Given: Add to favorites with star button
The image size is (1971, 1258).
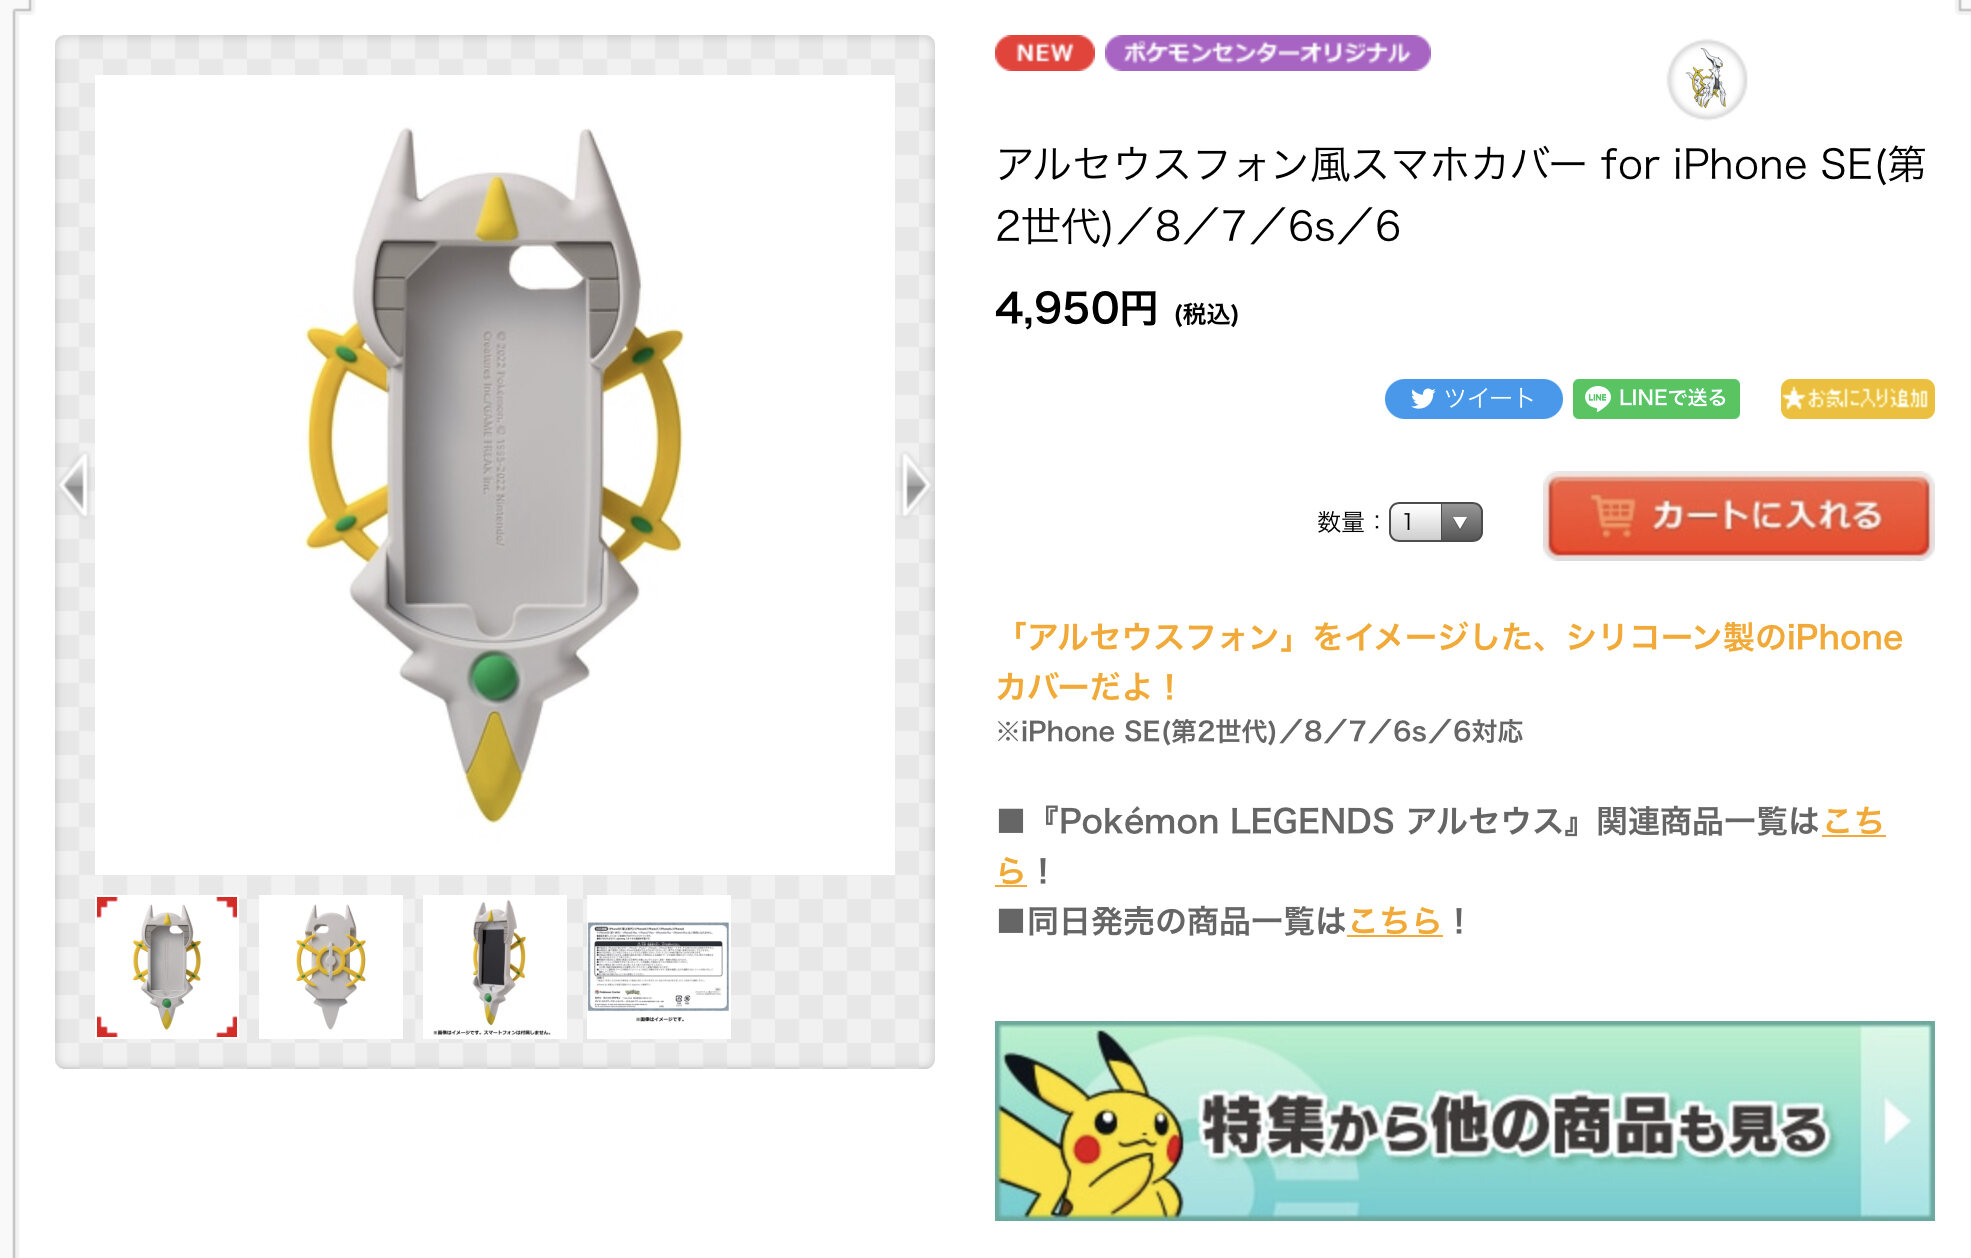Looking at the screenshot, I should point(1857,398).
